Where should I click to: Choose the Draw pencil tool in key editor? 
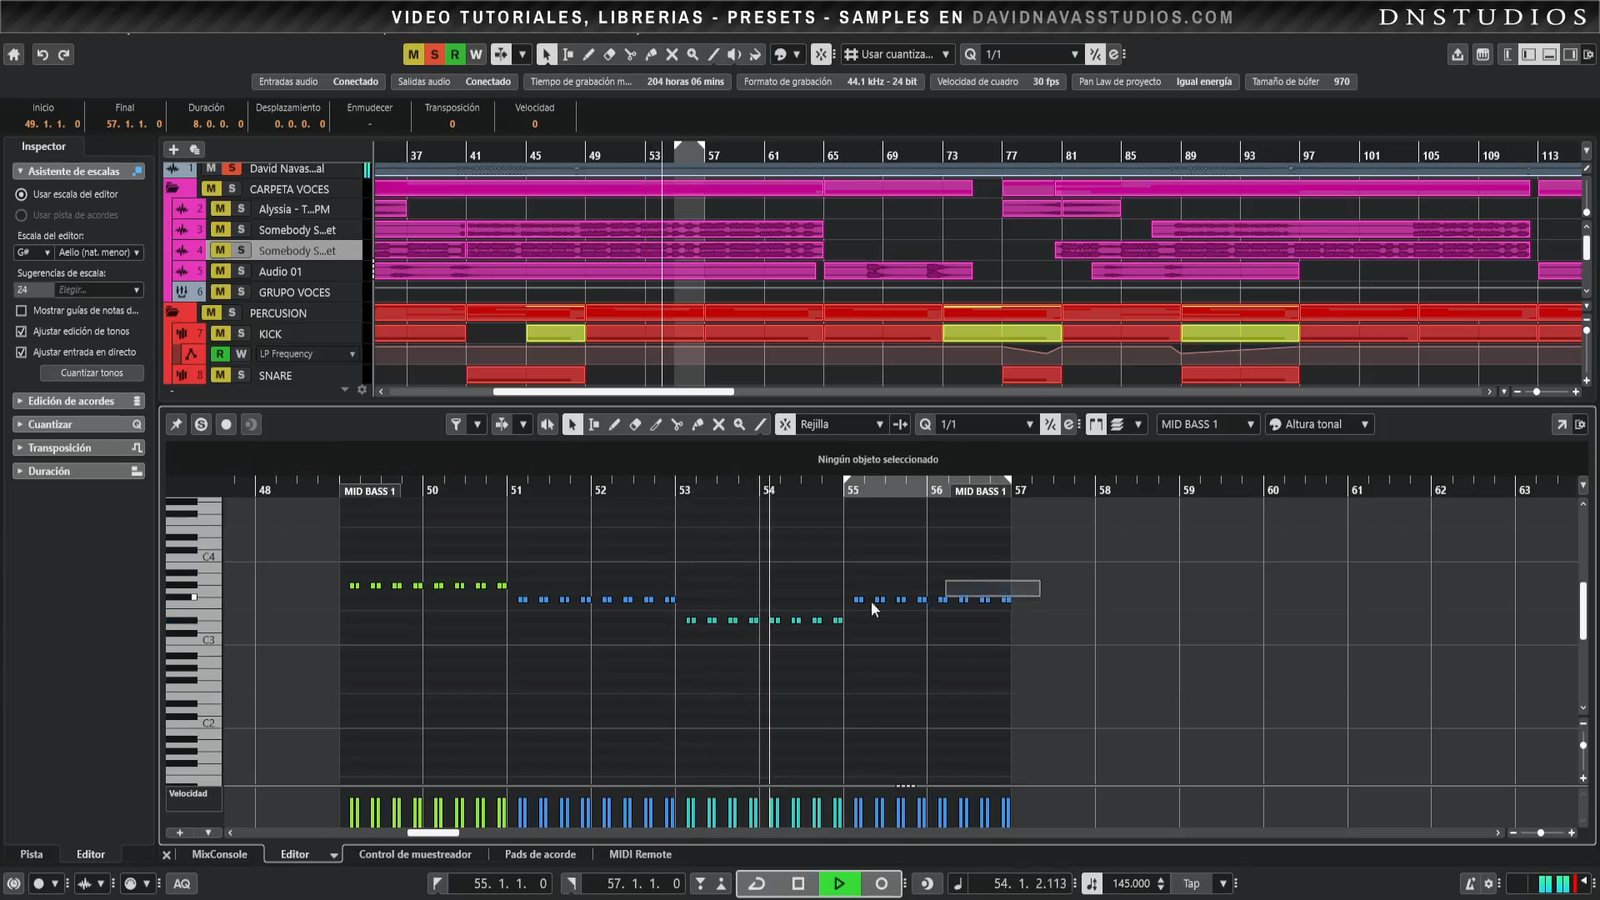click(x=614, y=425)
